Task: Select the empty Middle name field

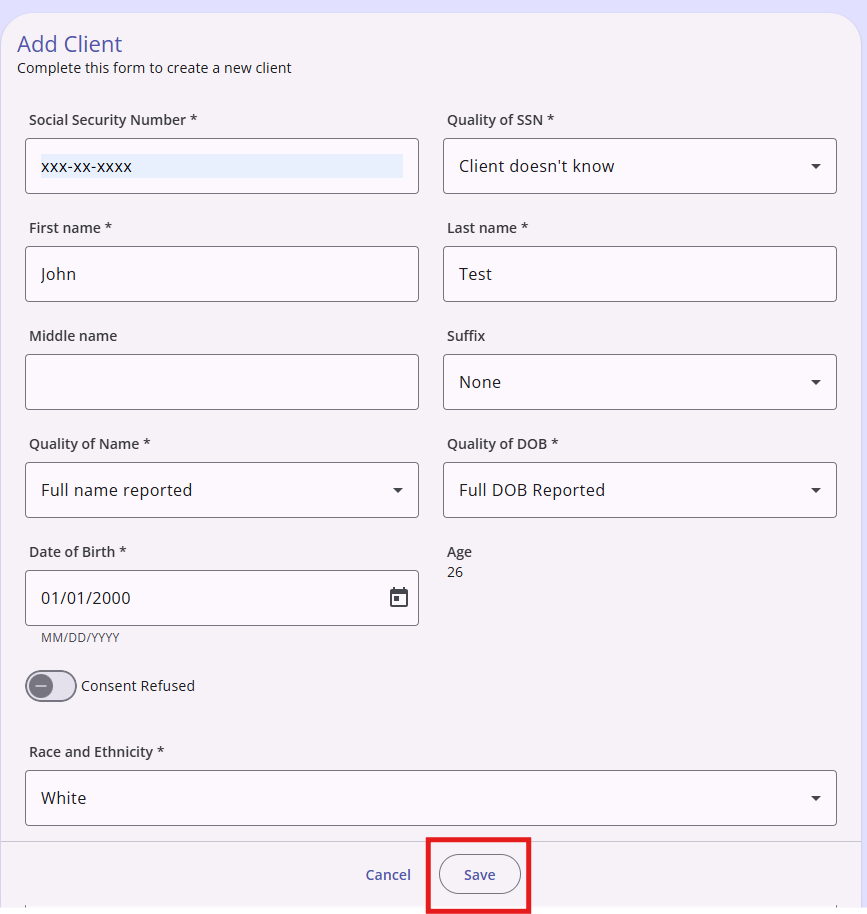Action: click(x=222, y=382)
